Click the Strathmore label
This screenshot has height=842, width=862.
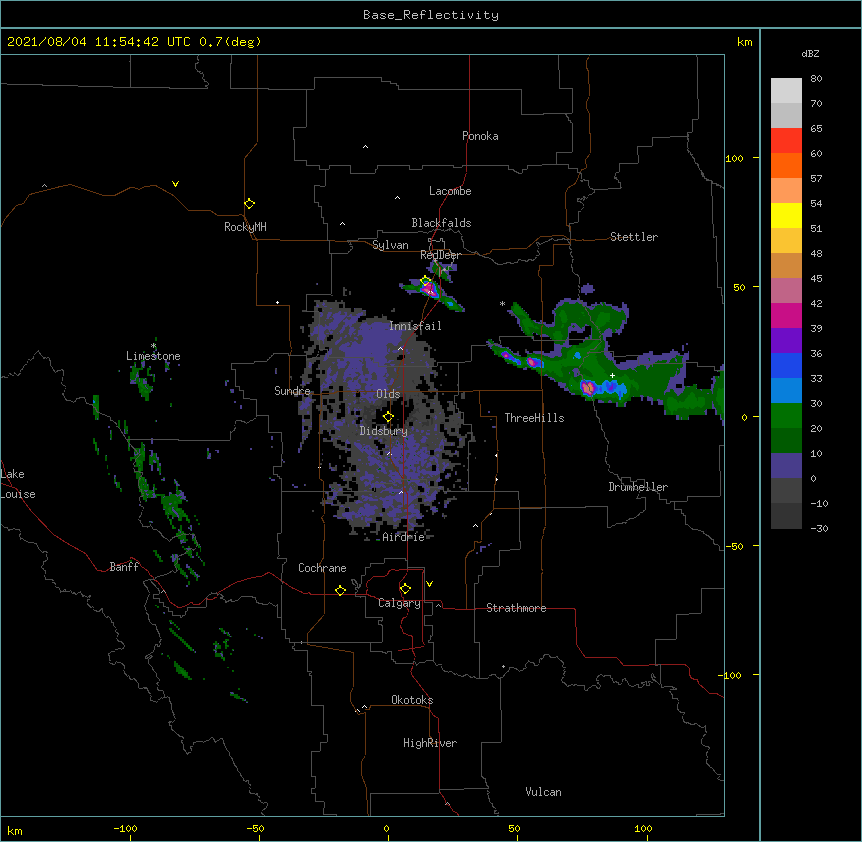pos(516,608)
